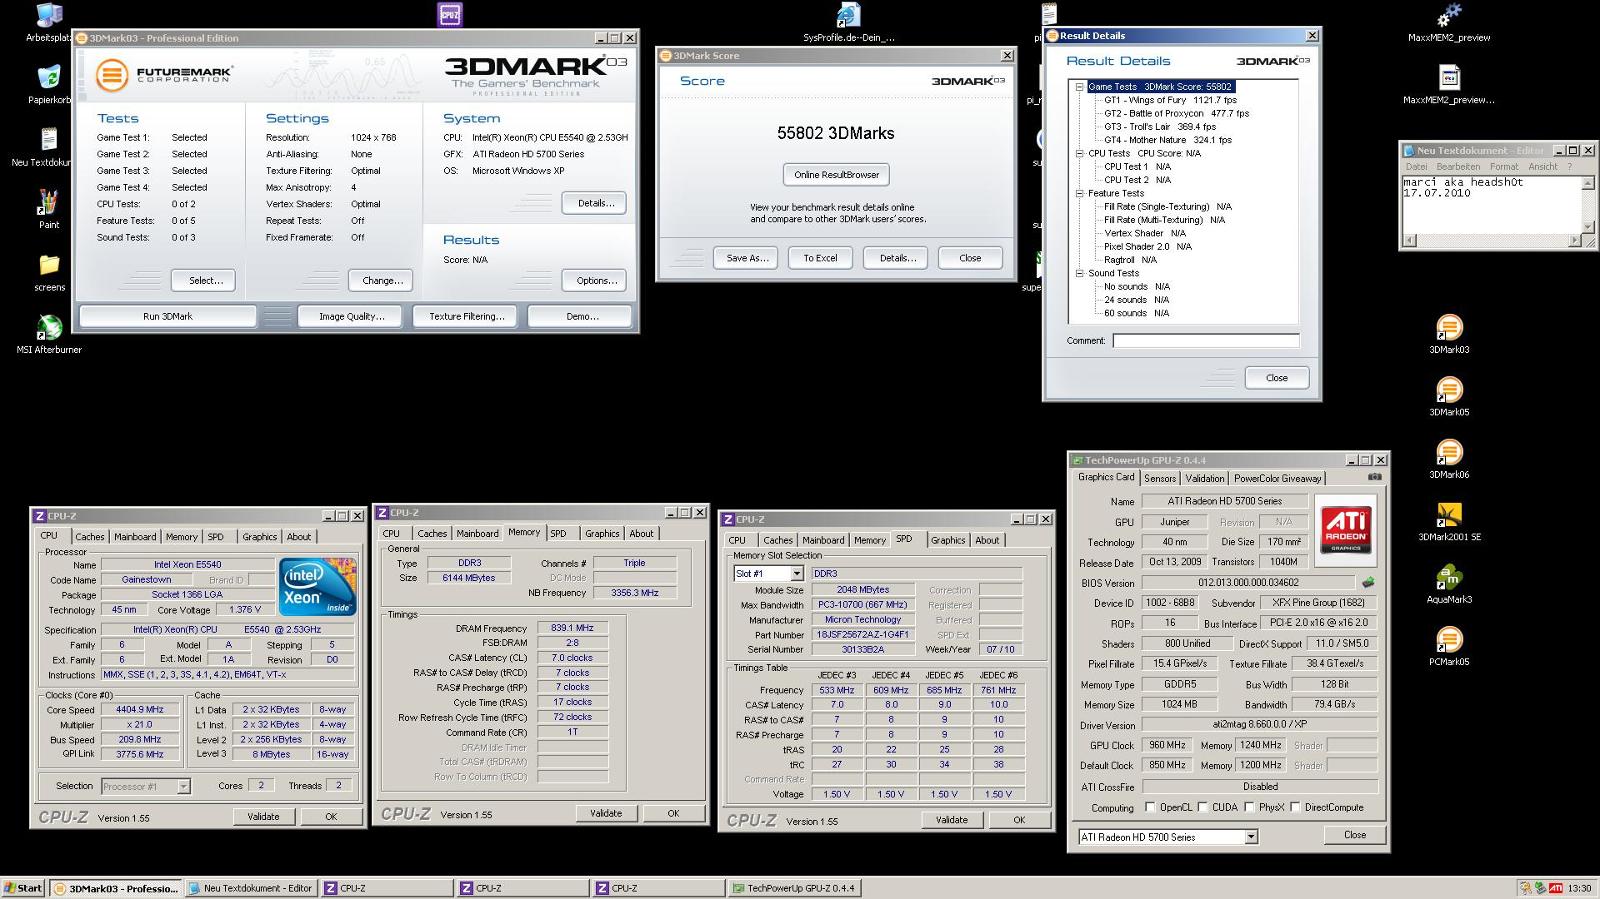Click the Futuremark logo in 3DMark03
This screenshot has width=1600, height=899.
(164, 74)
